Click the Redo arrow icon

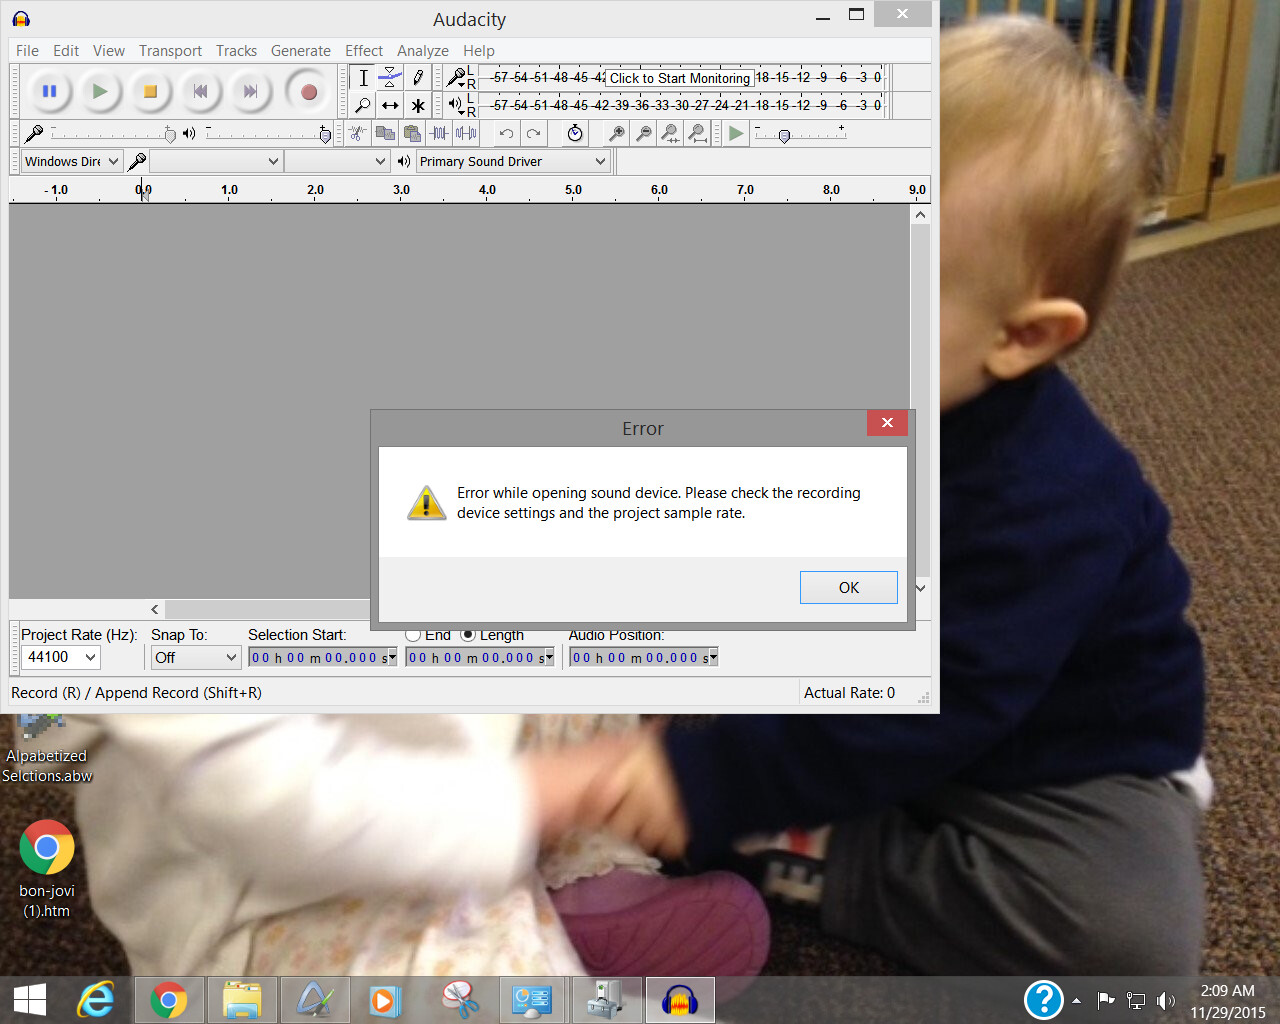coord(533,133)
